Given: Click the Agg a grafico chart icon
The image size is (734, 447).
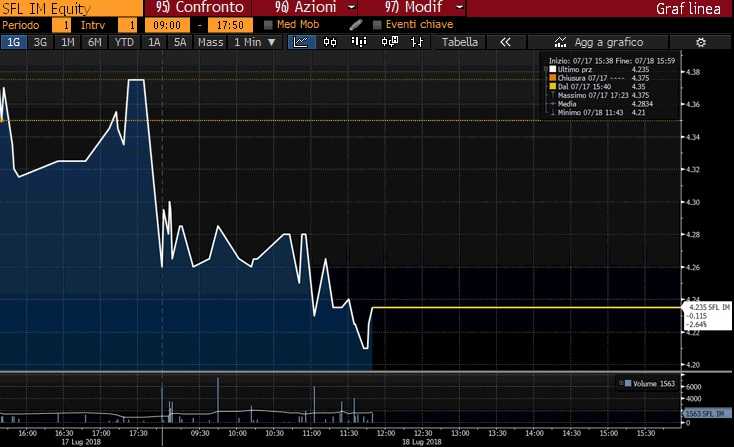Looking at the screenshot, I should coord(560,42).
